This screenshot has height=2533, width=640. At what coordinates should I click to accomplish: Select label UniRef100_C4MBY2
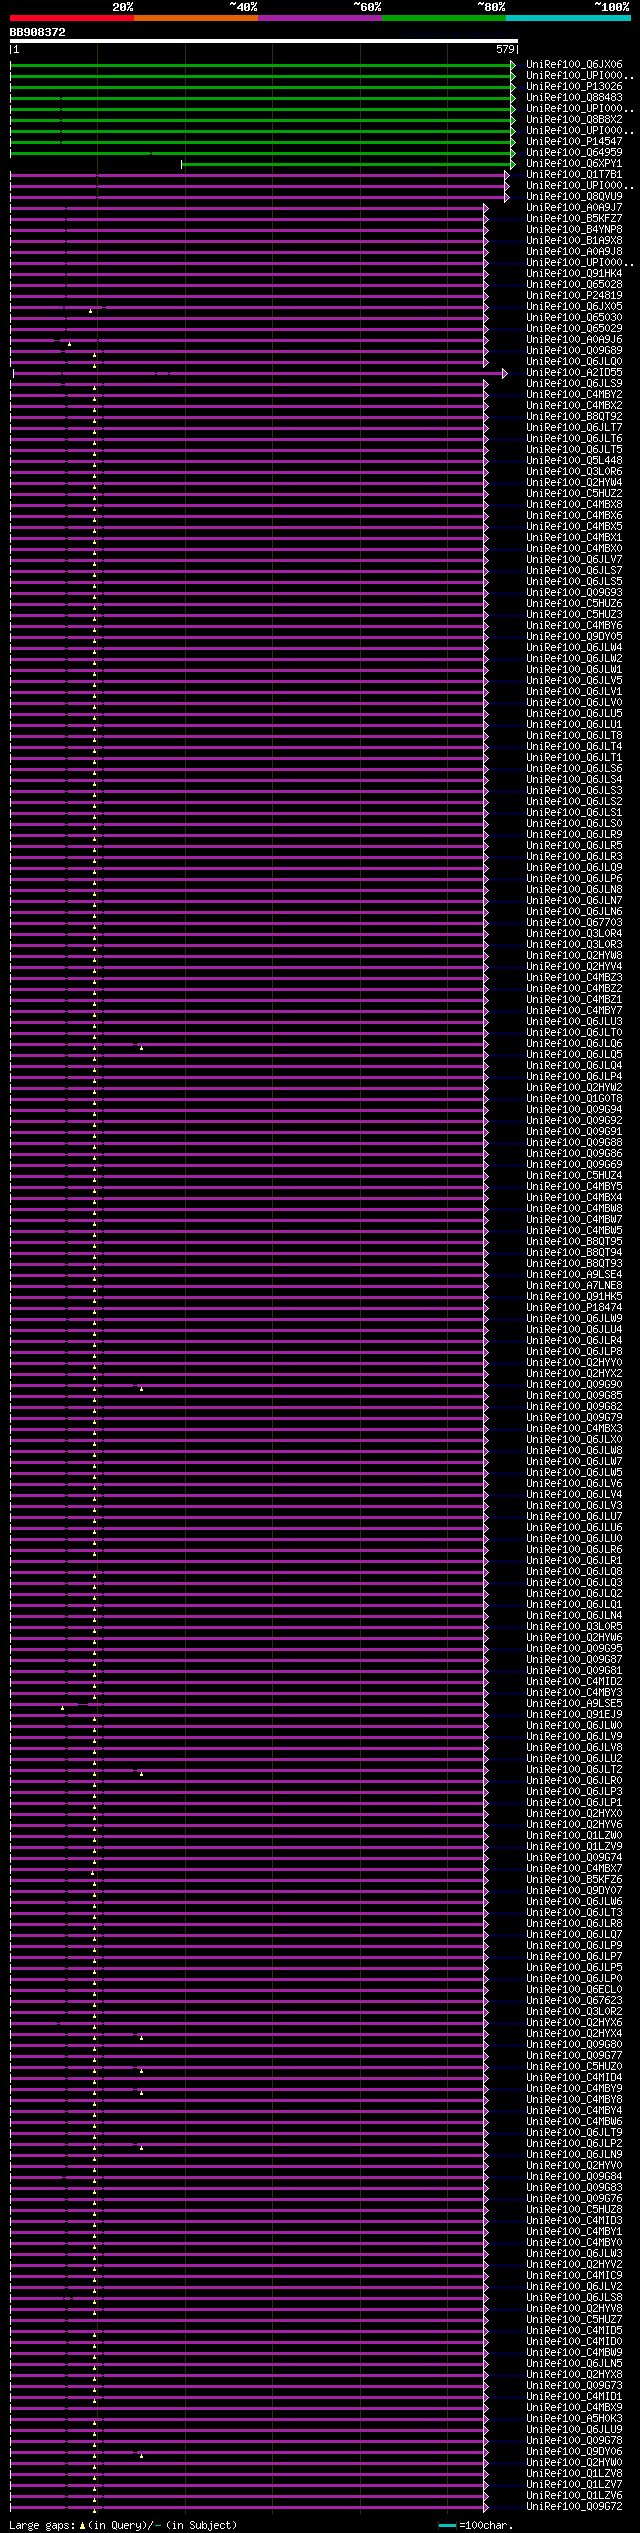pyautogui.click(x=574, y=395)
